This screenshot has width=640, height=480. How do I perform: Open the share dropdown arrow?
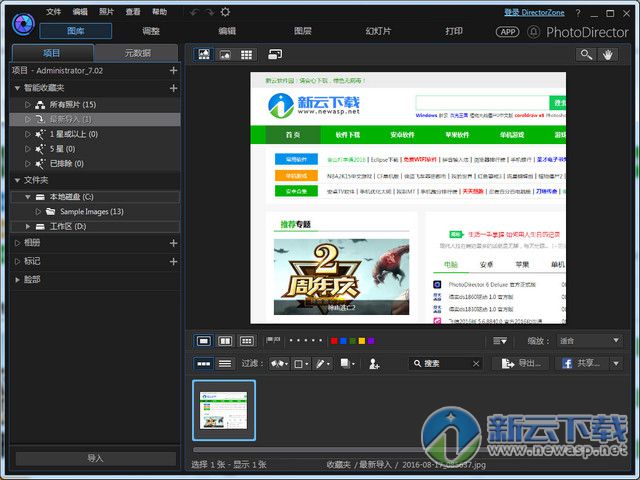[x=616, y=364]
